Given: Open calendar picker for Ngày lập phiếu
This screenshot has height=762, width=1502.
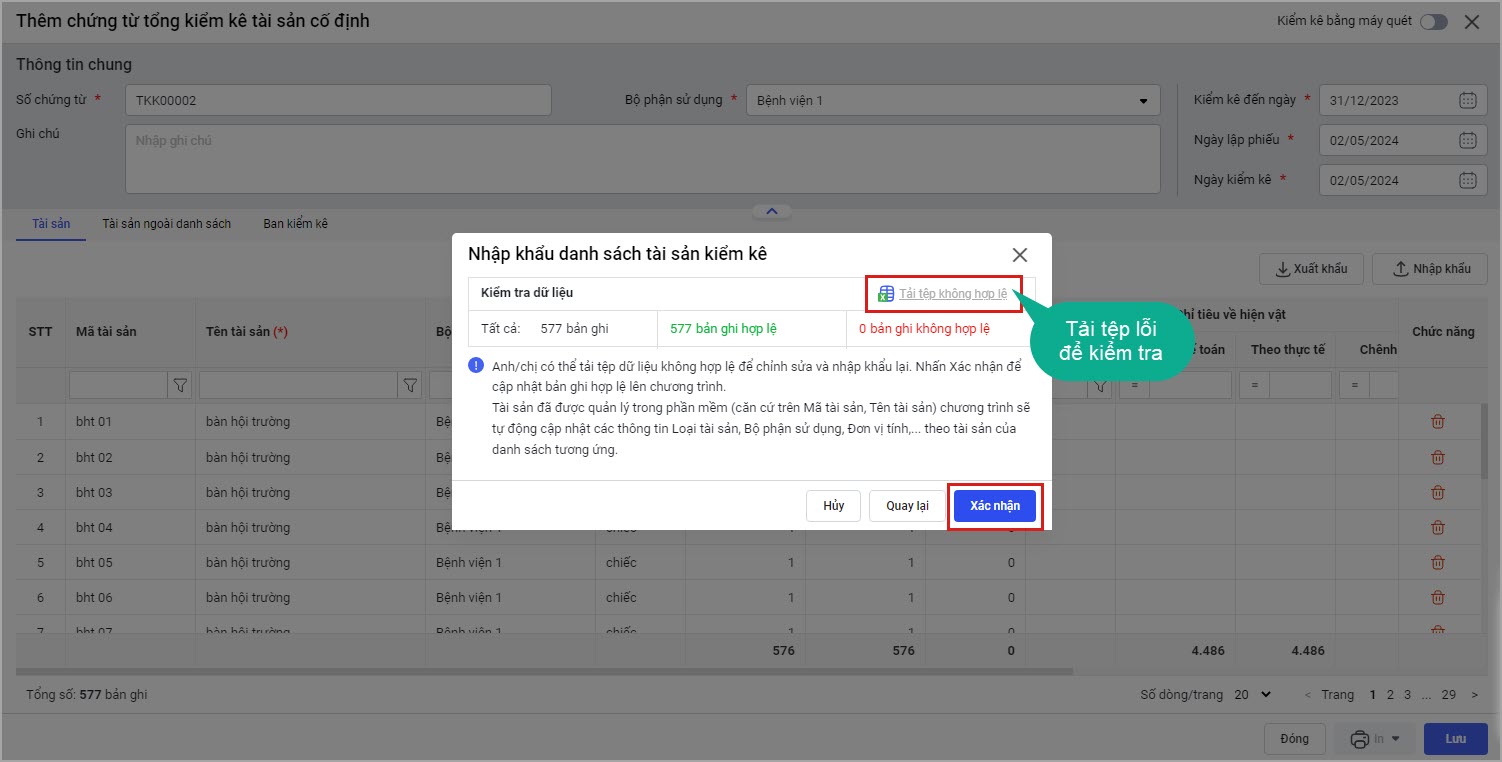Looking at the screenshot, I should pos(1467,140).
